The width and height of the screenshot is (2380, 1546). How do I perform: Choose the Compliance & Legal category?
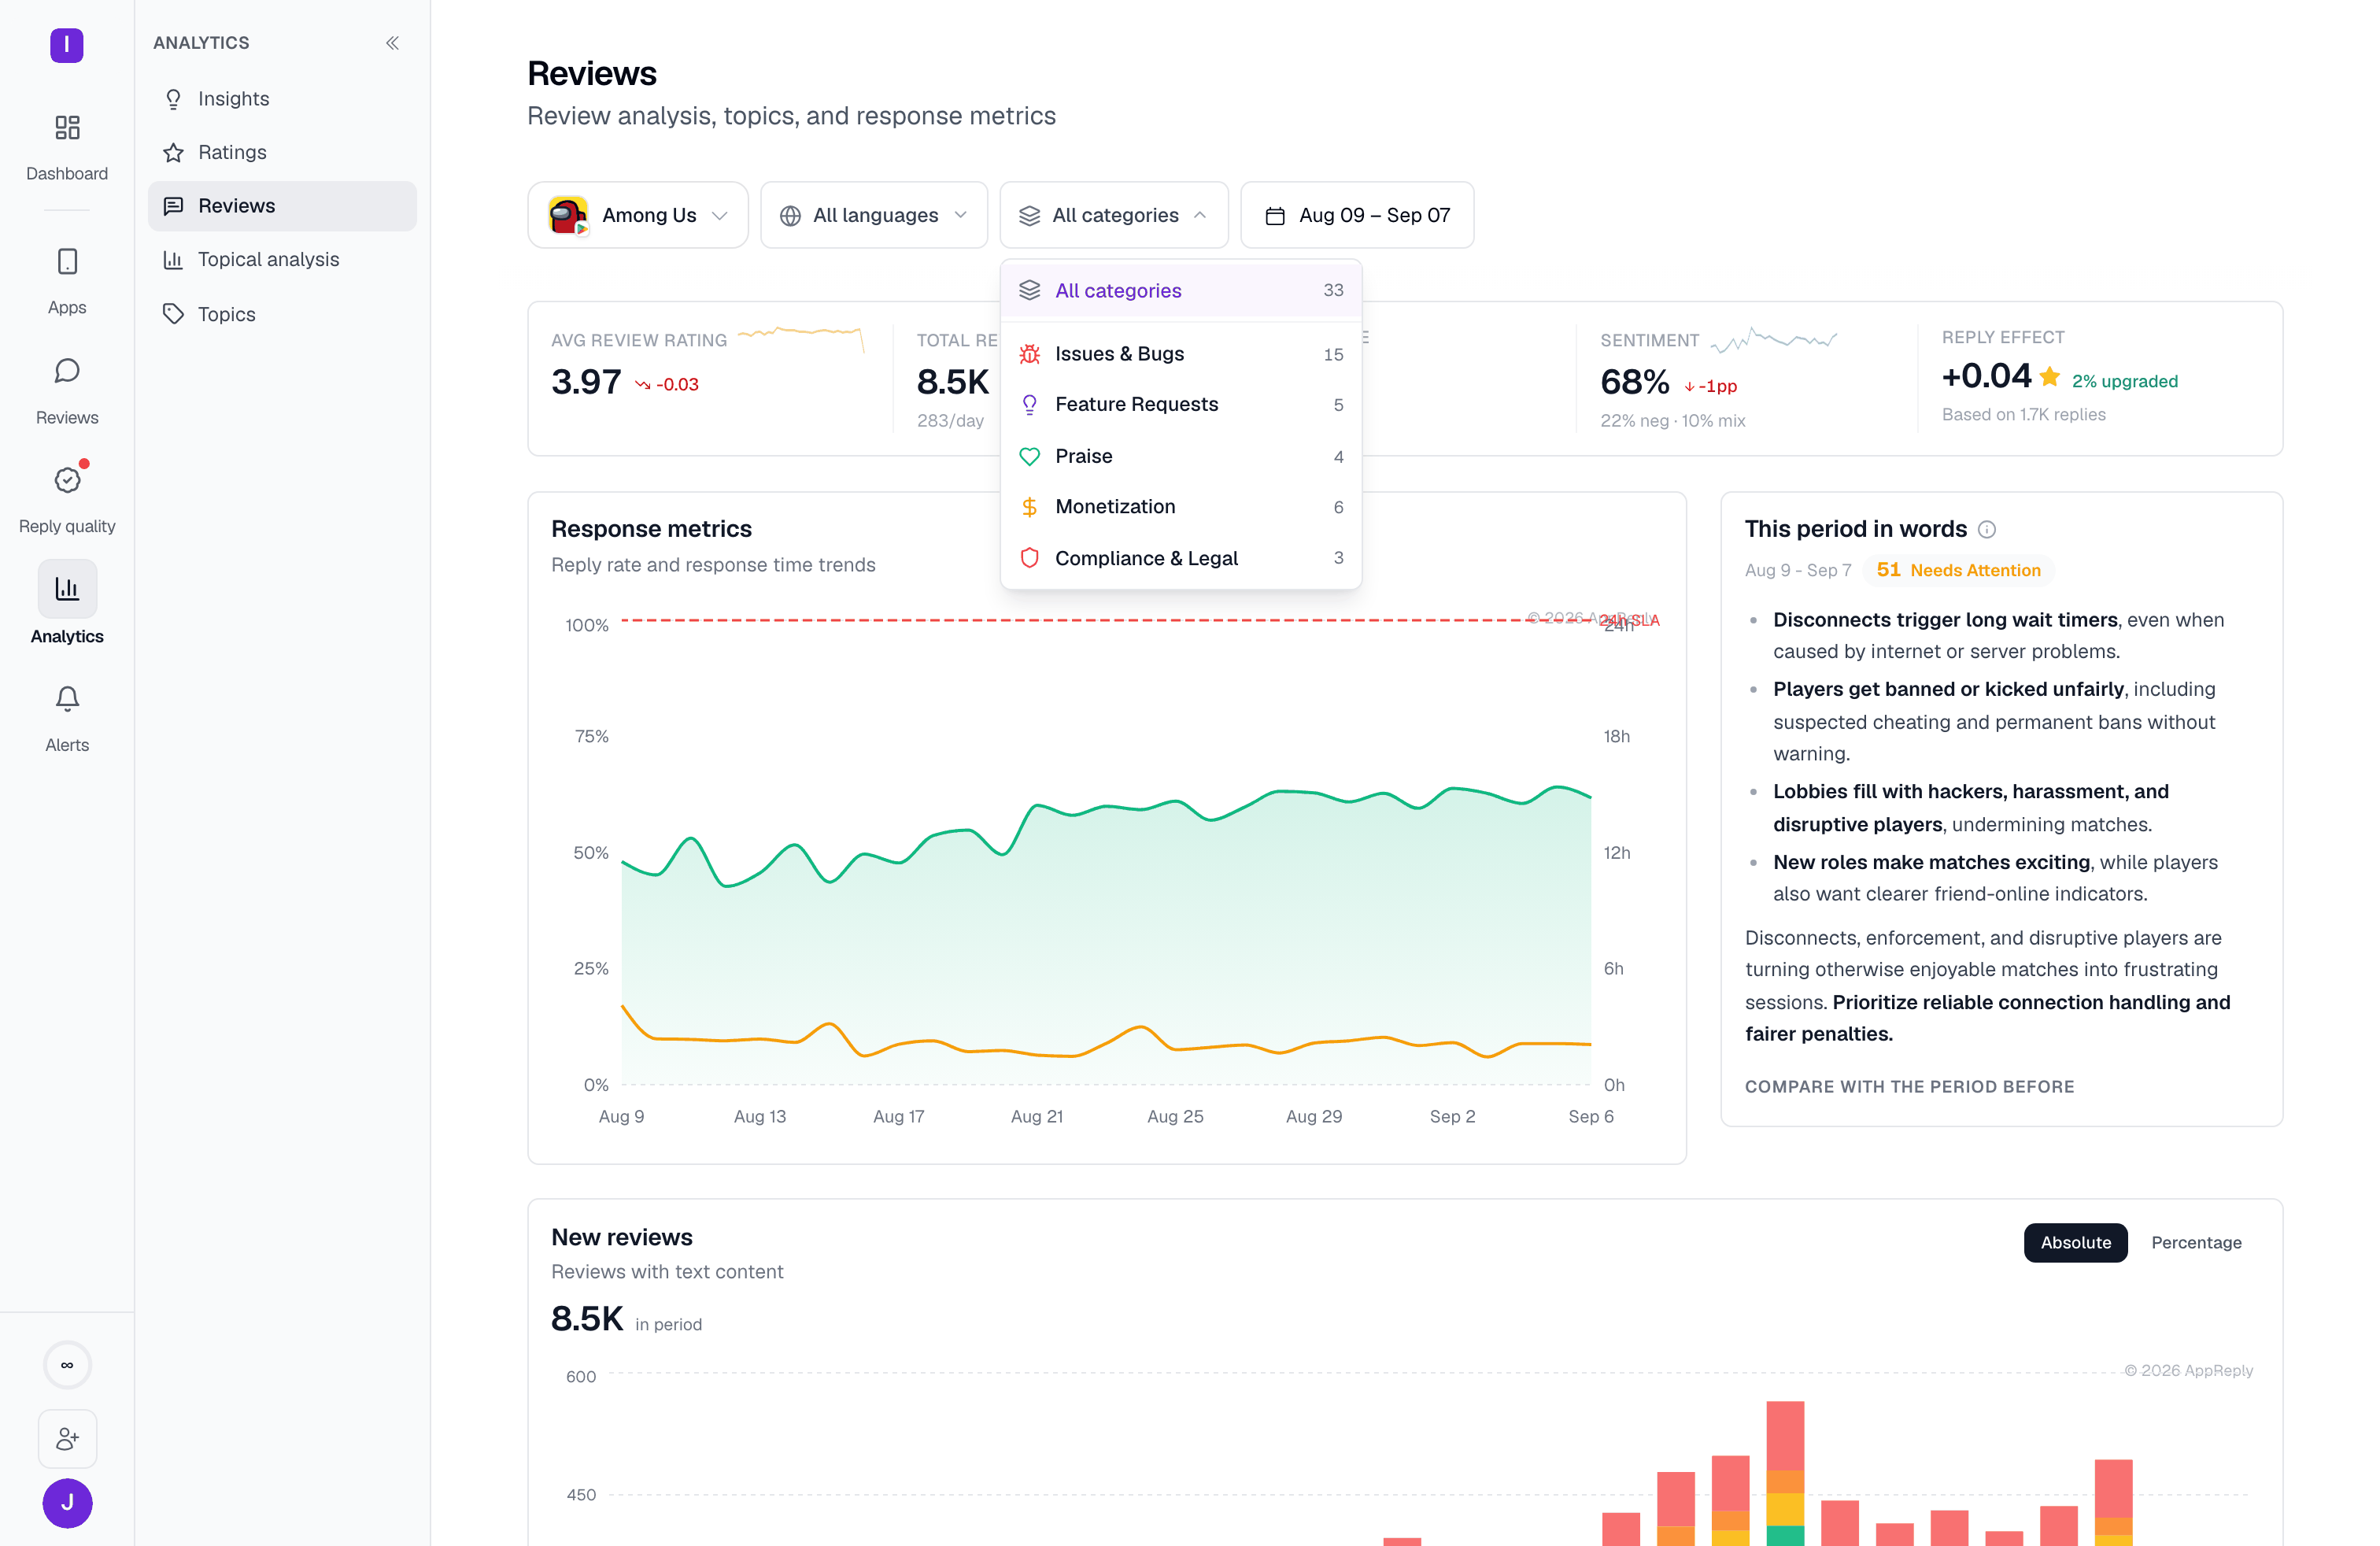tap(1181, 558)
